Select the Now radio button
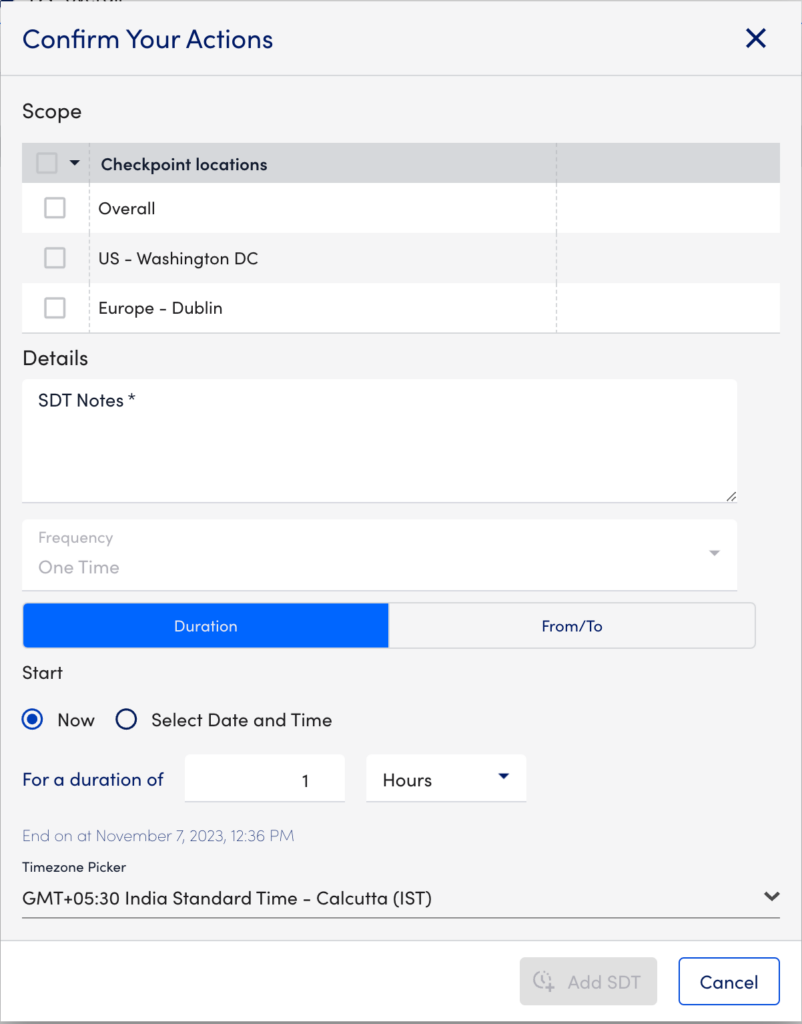The width and height of the screenshot is (802, 1024). [33, 720]
